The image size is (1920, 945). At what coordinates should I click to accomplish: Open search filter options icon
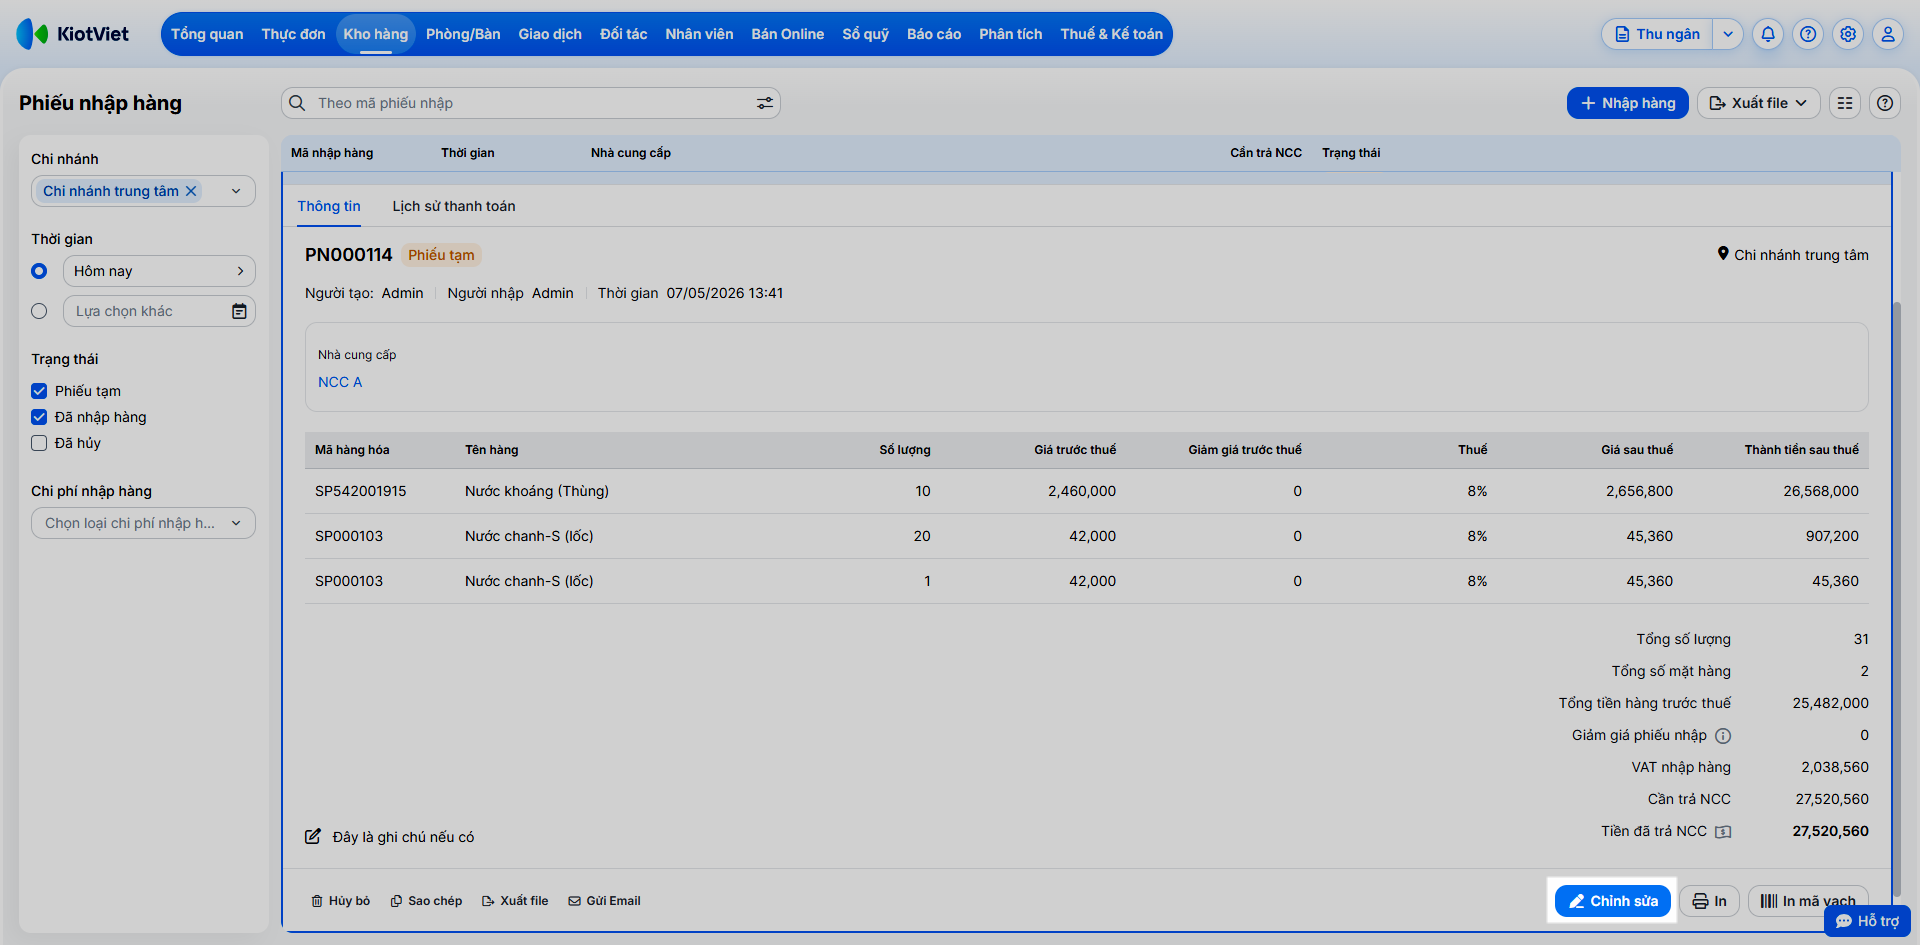(765, 103)
